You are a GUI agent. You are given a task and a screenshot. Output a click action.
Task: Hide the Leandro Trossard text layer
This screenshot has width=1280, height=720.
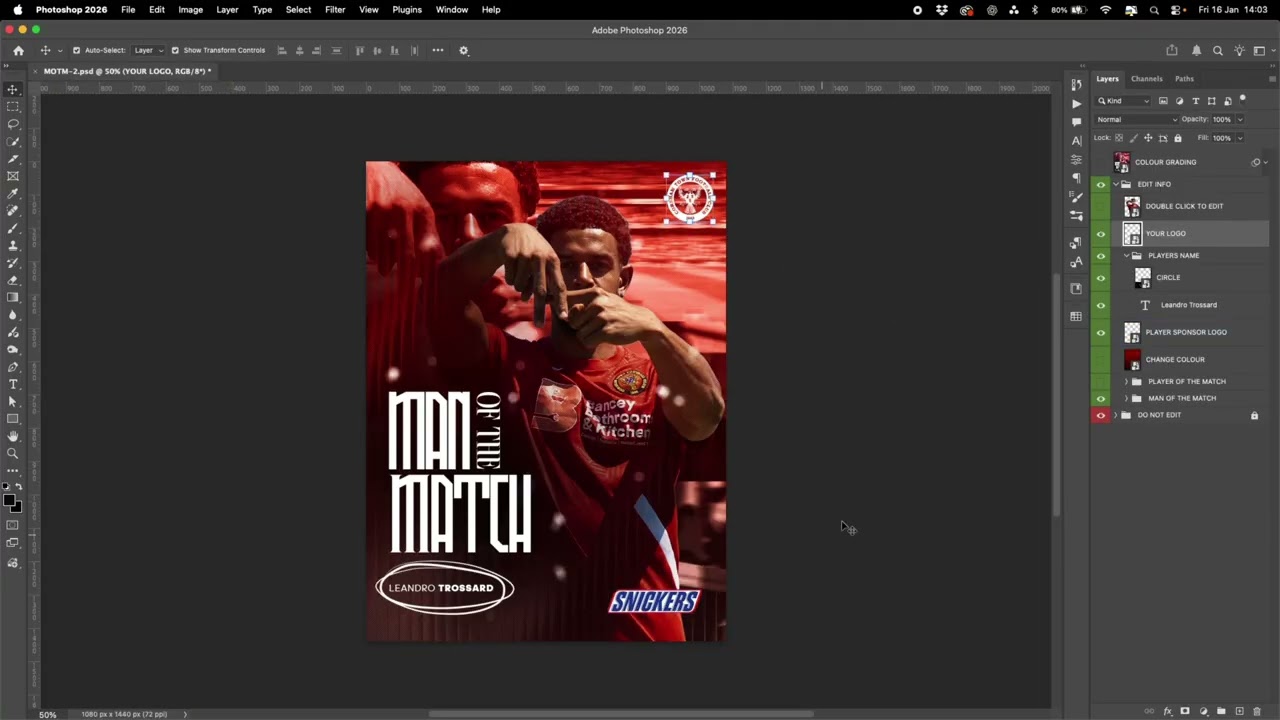1101,305
